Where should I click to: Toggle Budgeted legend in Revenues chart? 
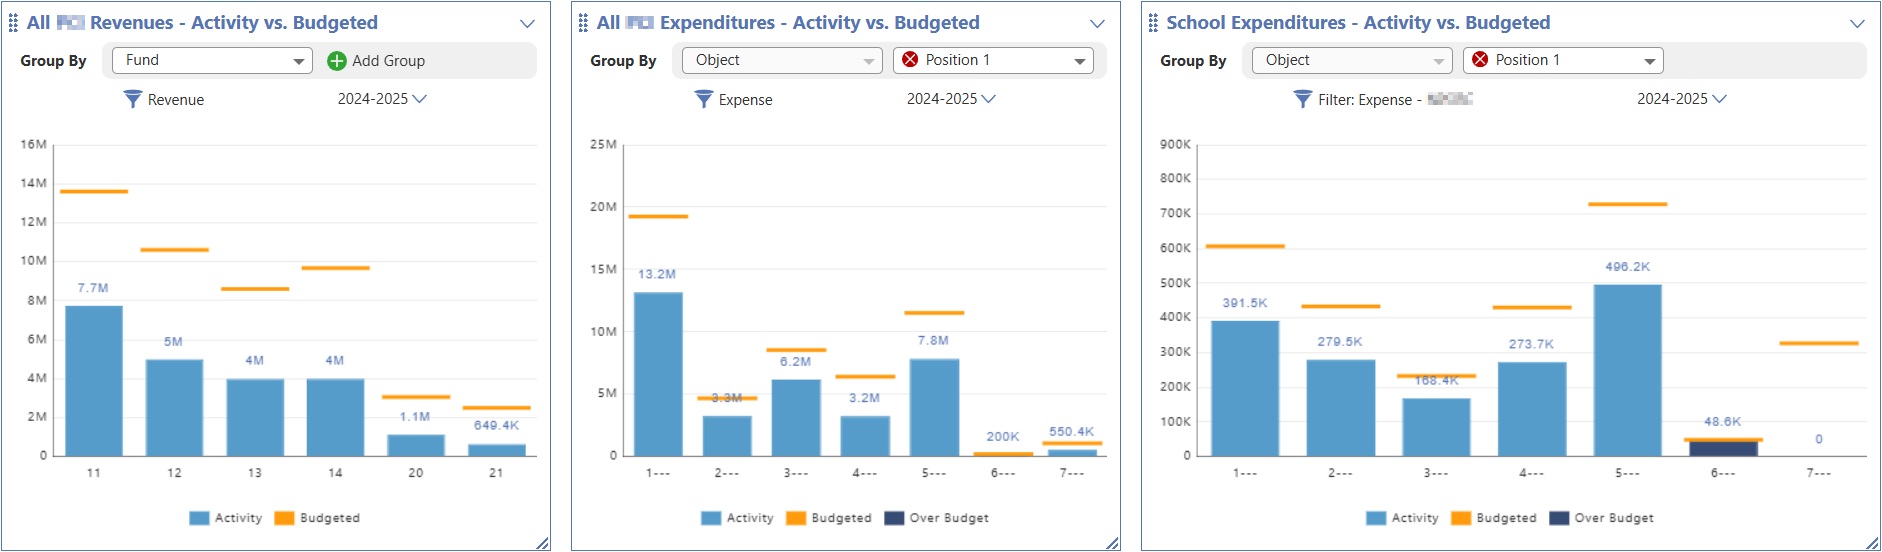click(x=317, y=518)
